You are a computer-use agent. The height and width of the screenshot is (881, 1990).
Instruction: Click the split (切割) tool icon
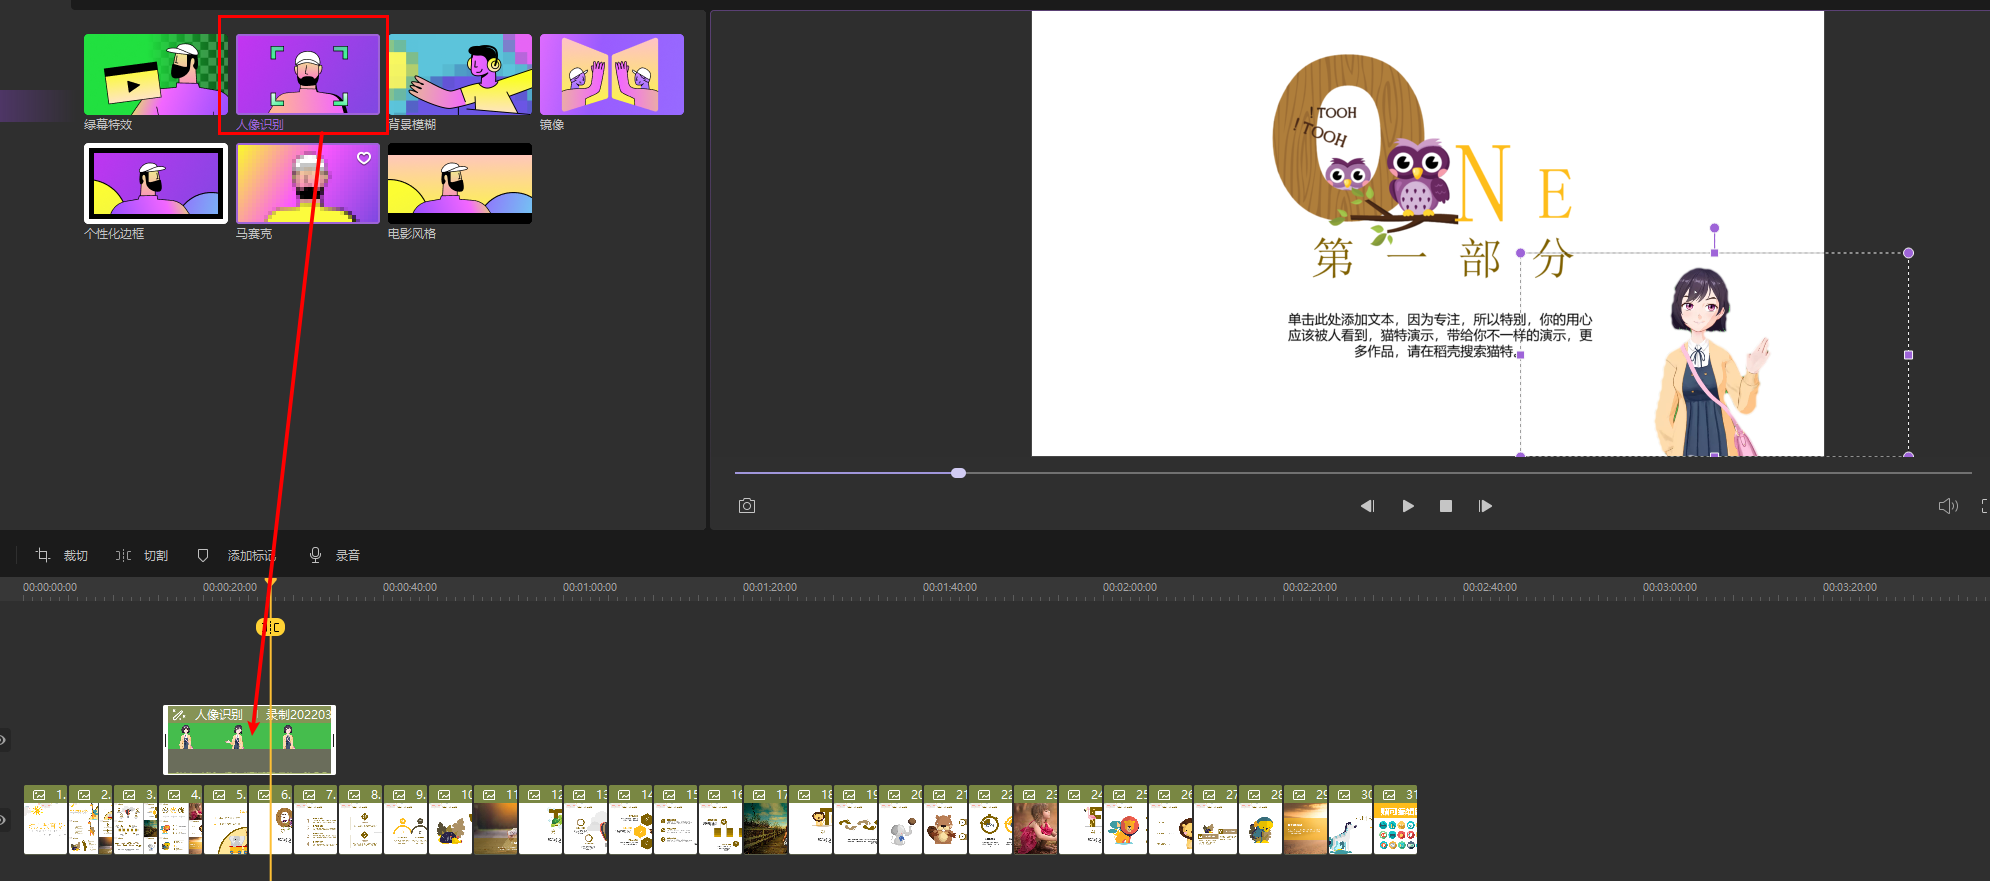click(x=123, y=555)
